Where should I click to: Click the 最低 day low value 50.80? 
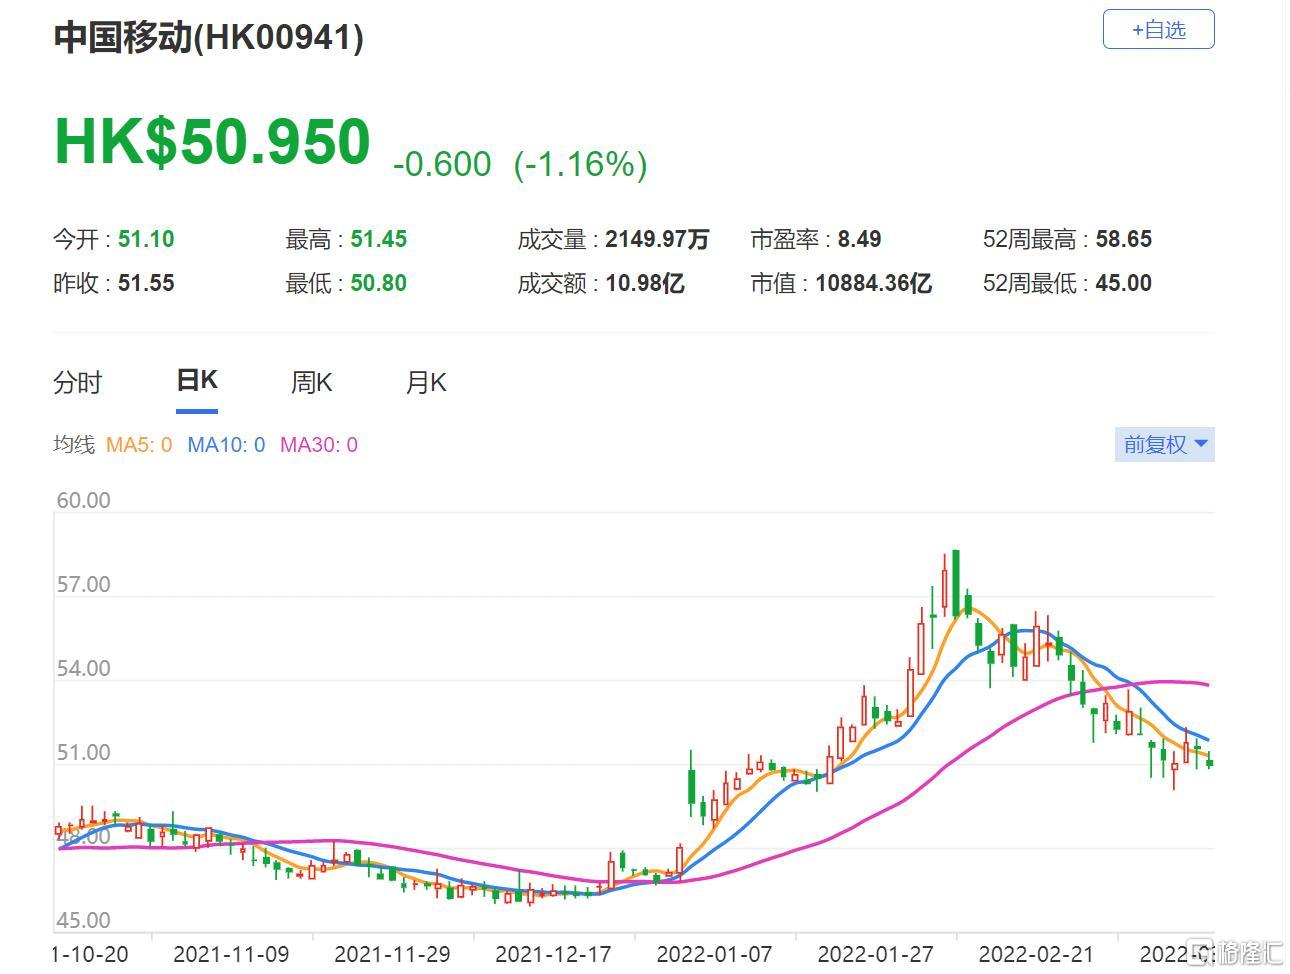[x=379, y=283]
